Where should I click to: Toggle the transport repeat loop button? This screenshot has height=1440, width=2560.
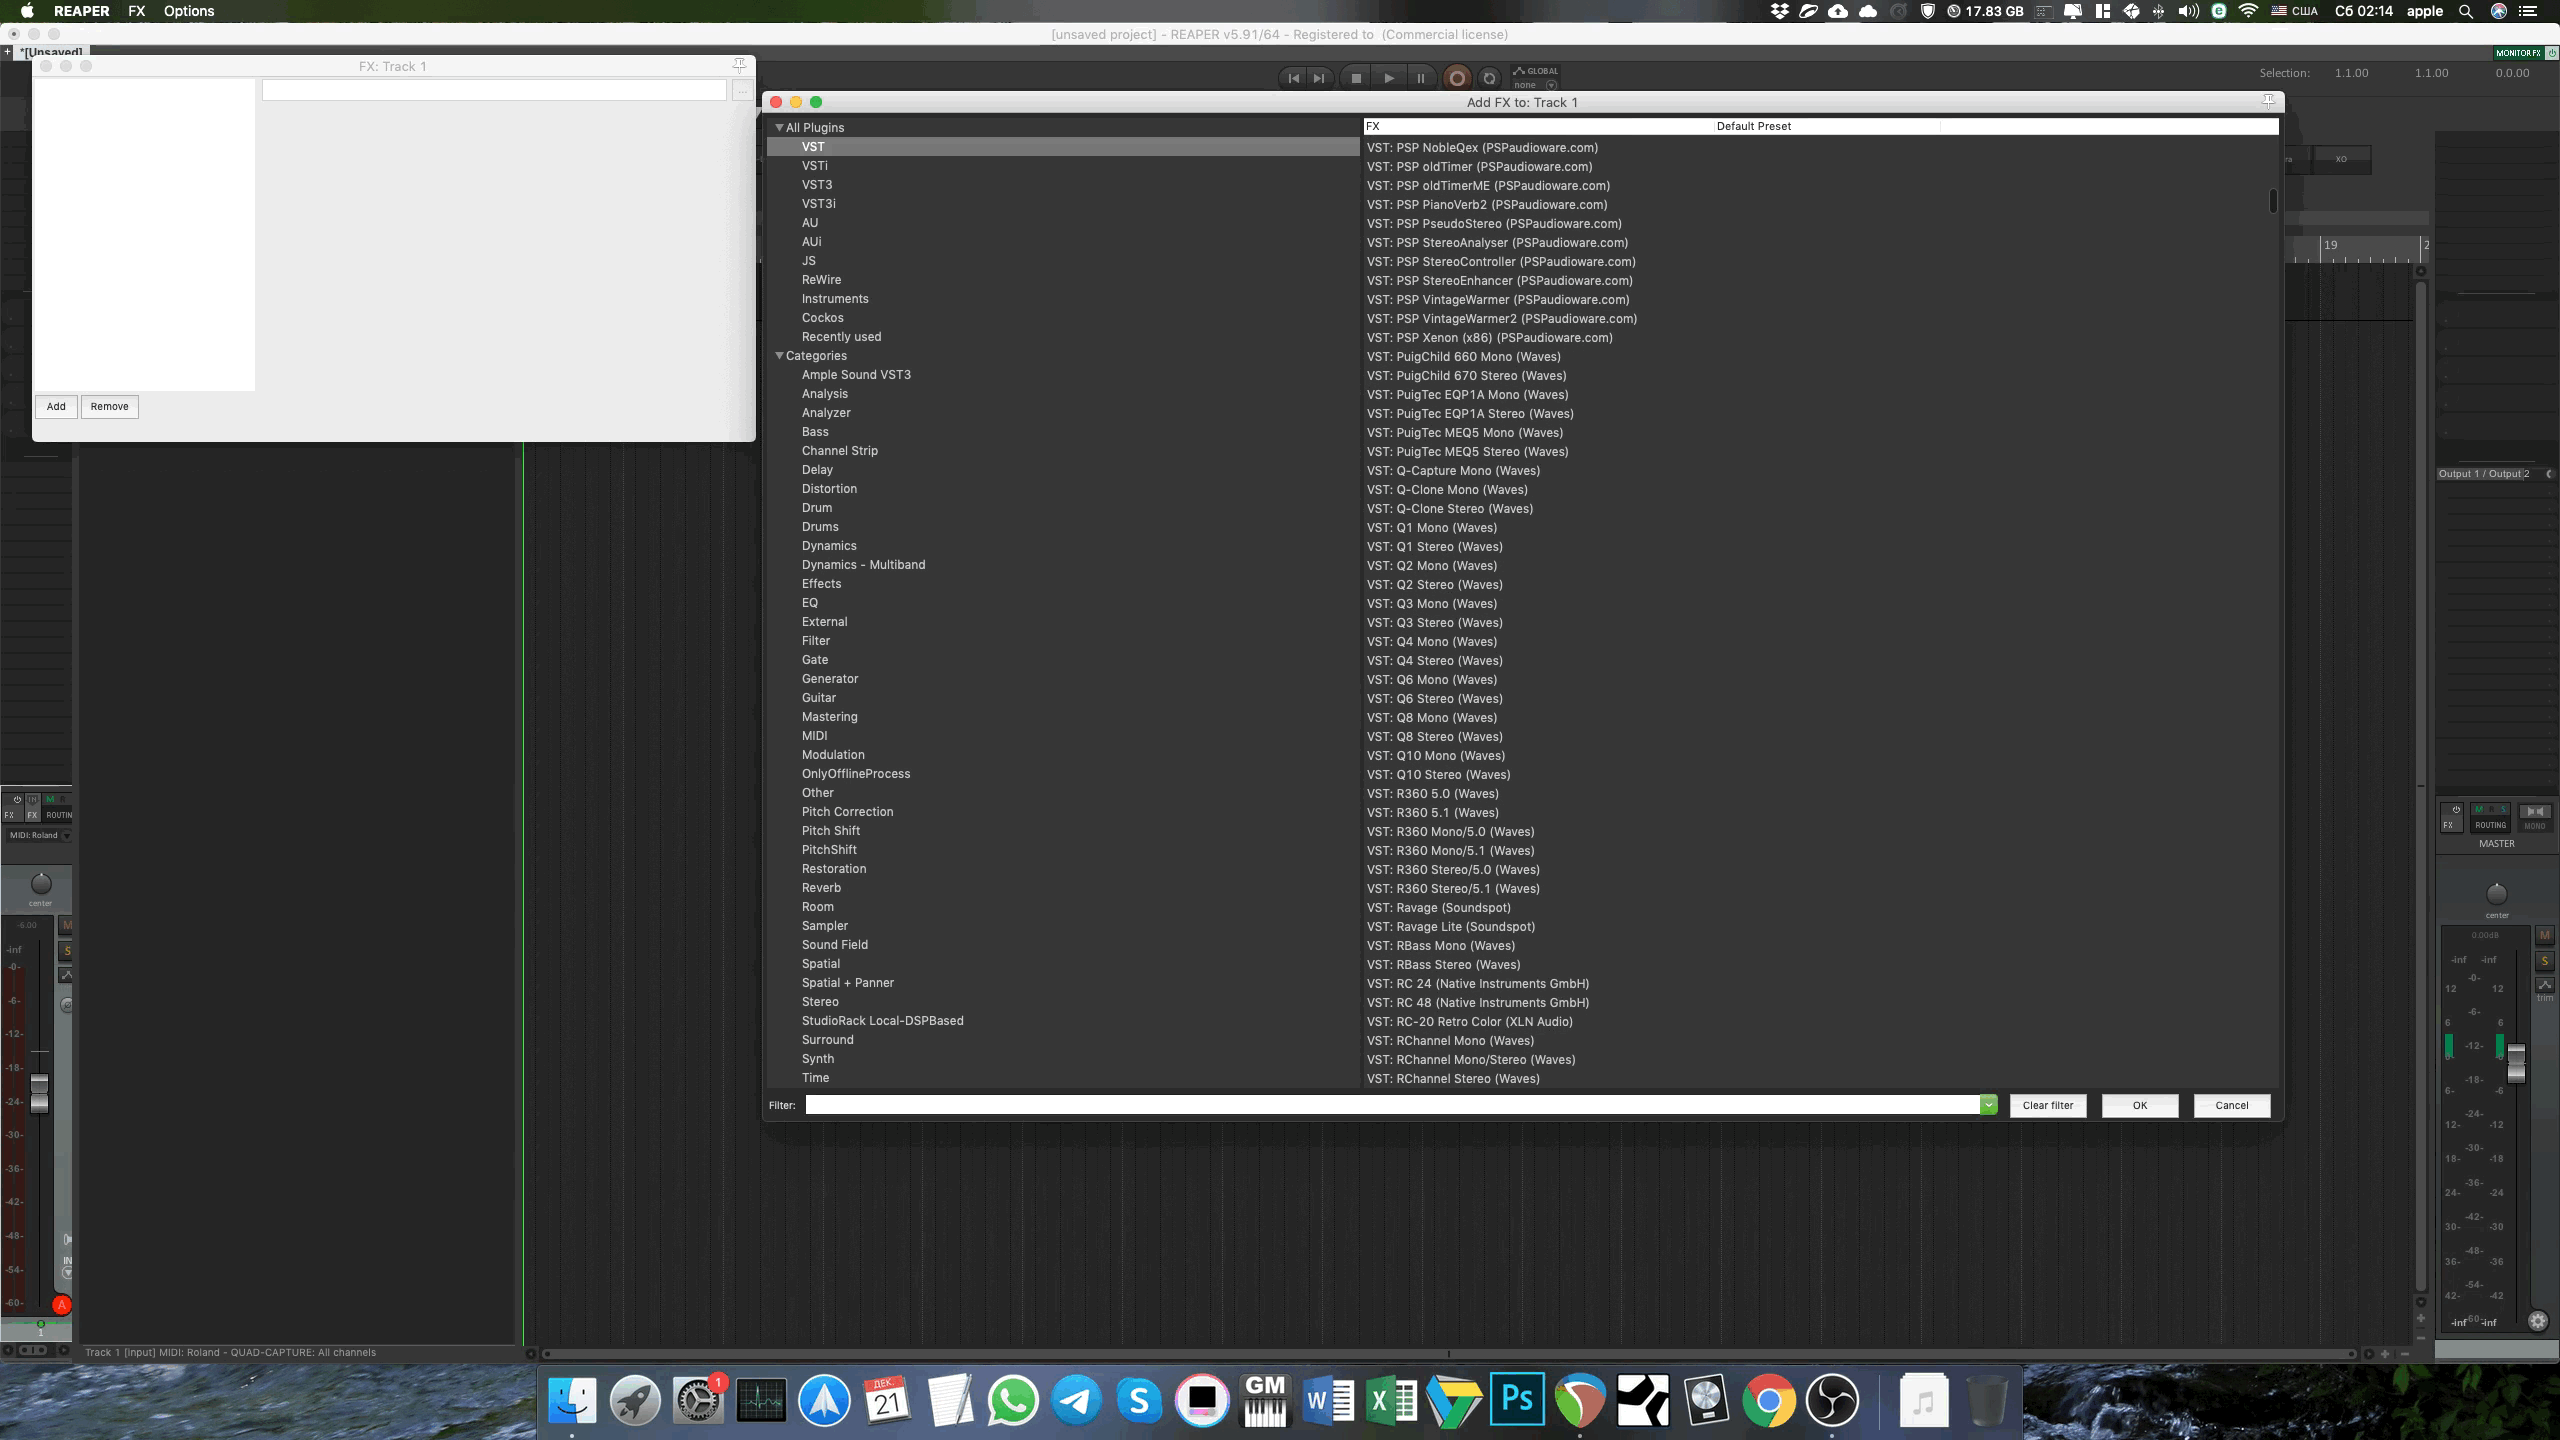pyautogui.click(x=1489, y=78)
